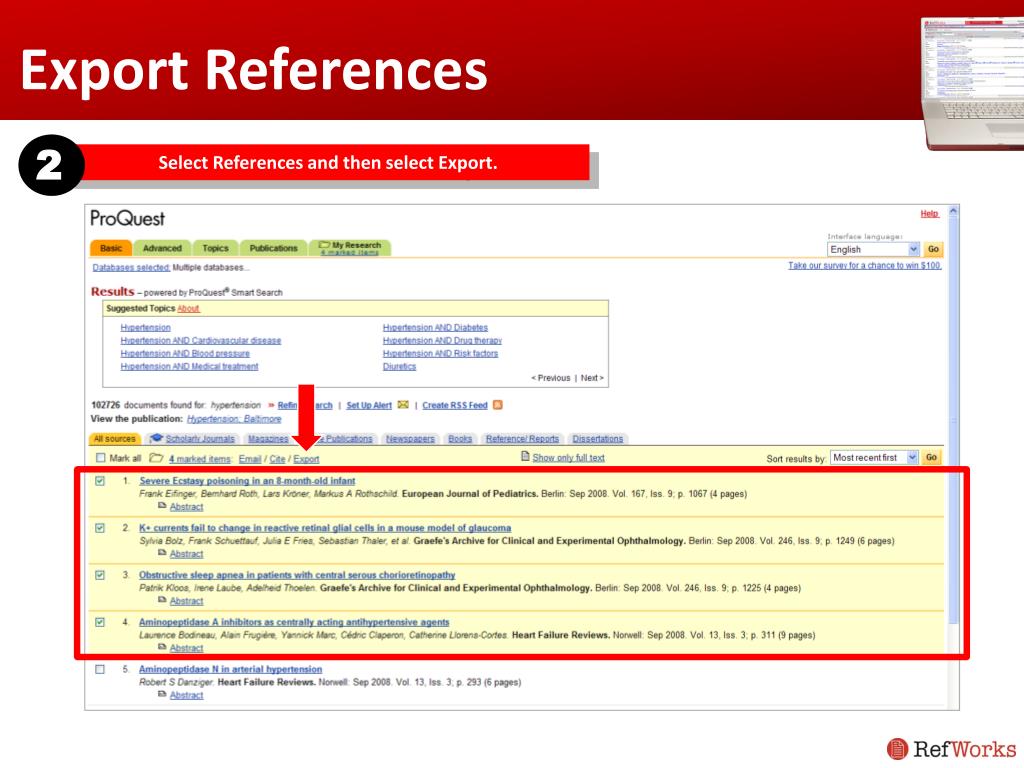1024x768 pixels.
Task: Click the Email marked items link
Action: click(250, 459)
